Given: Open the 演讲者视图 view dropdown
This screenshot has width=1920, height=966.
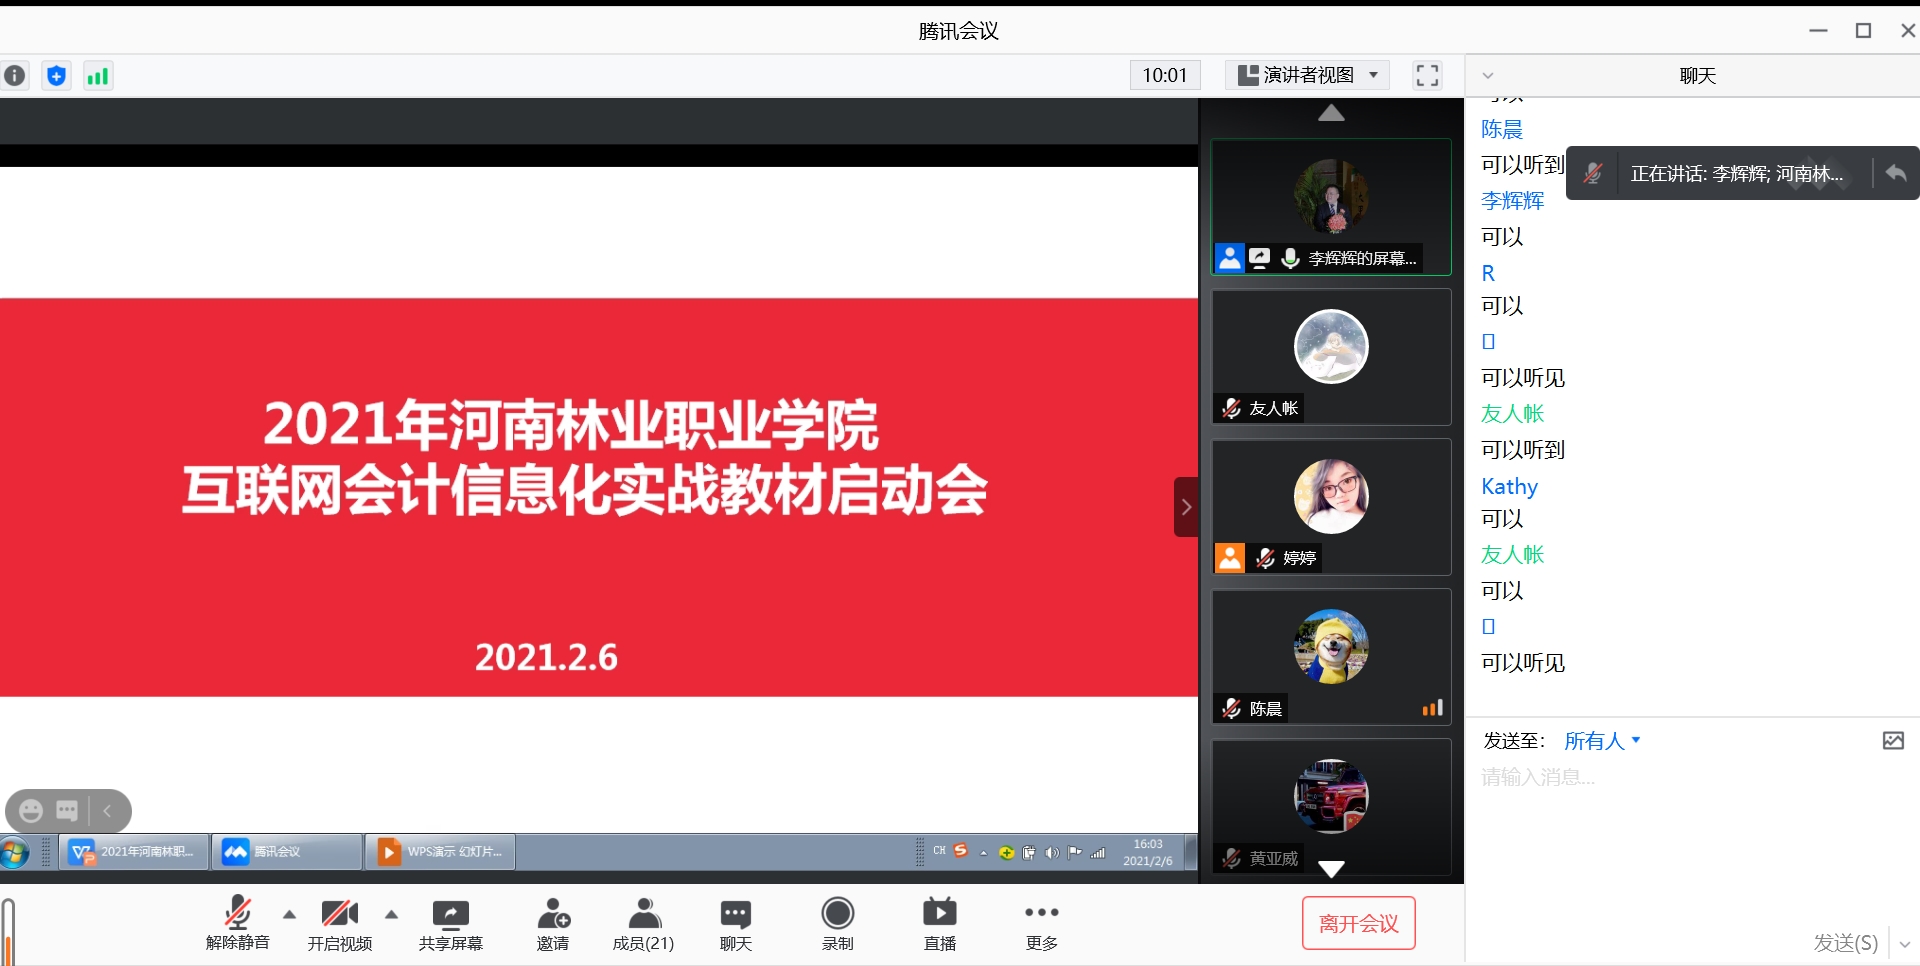Looking at the screenshot, I should click(x=1308, y=75).
